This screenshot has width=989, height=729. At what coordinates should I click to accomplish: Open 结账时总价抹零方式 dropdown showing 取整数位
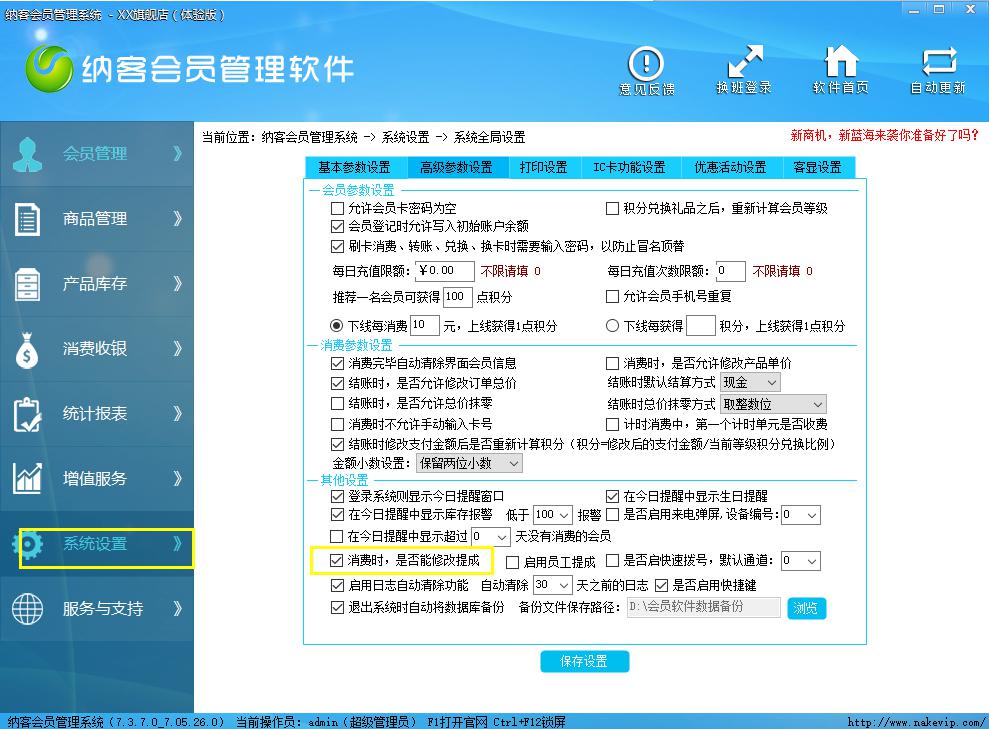pyautogui.click(x=773, y=404)
